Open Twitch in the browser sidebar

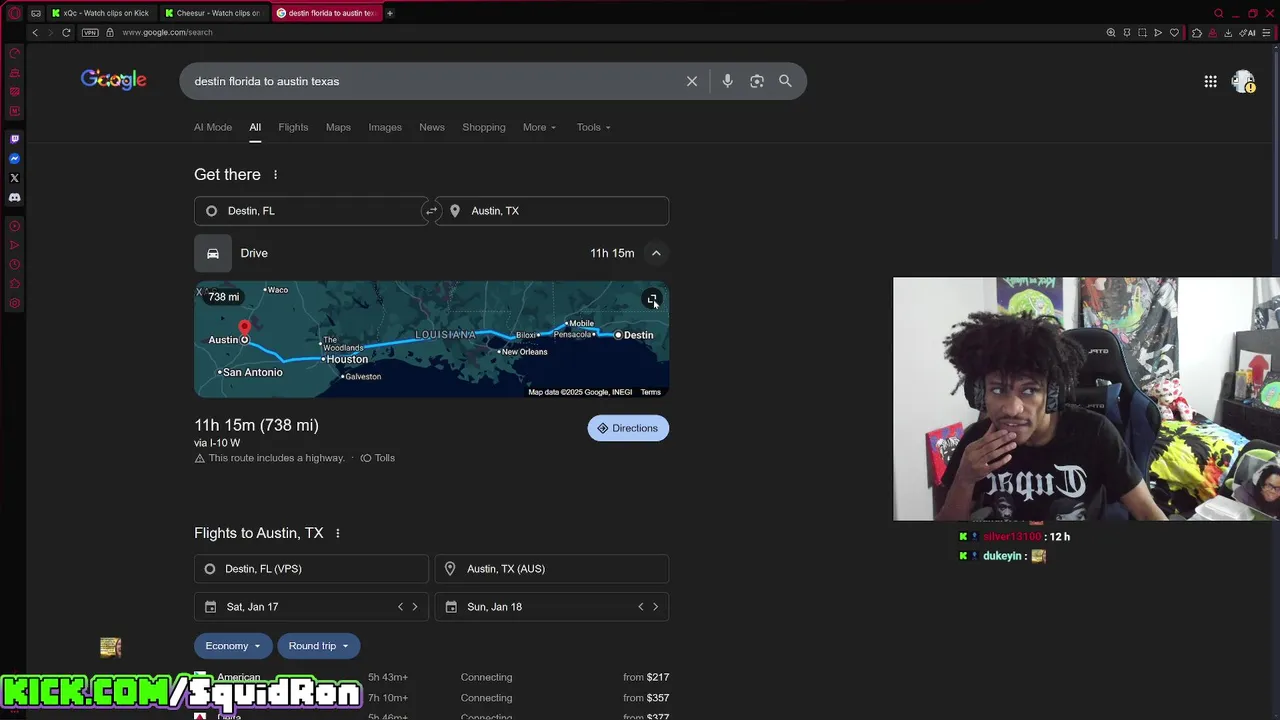coord(14,139)
